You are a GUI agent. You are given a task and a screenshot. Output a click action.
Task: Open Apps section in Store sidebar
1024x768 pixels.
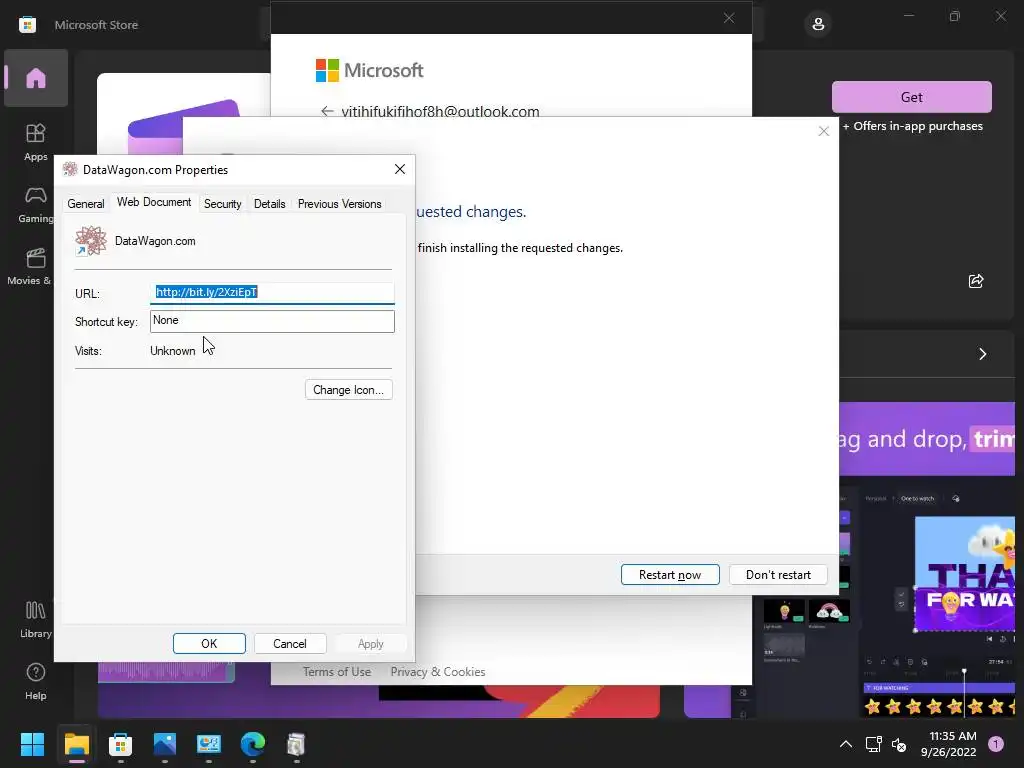tap(36, 142)
